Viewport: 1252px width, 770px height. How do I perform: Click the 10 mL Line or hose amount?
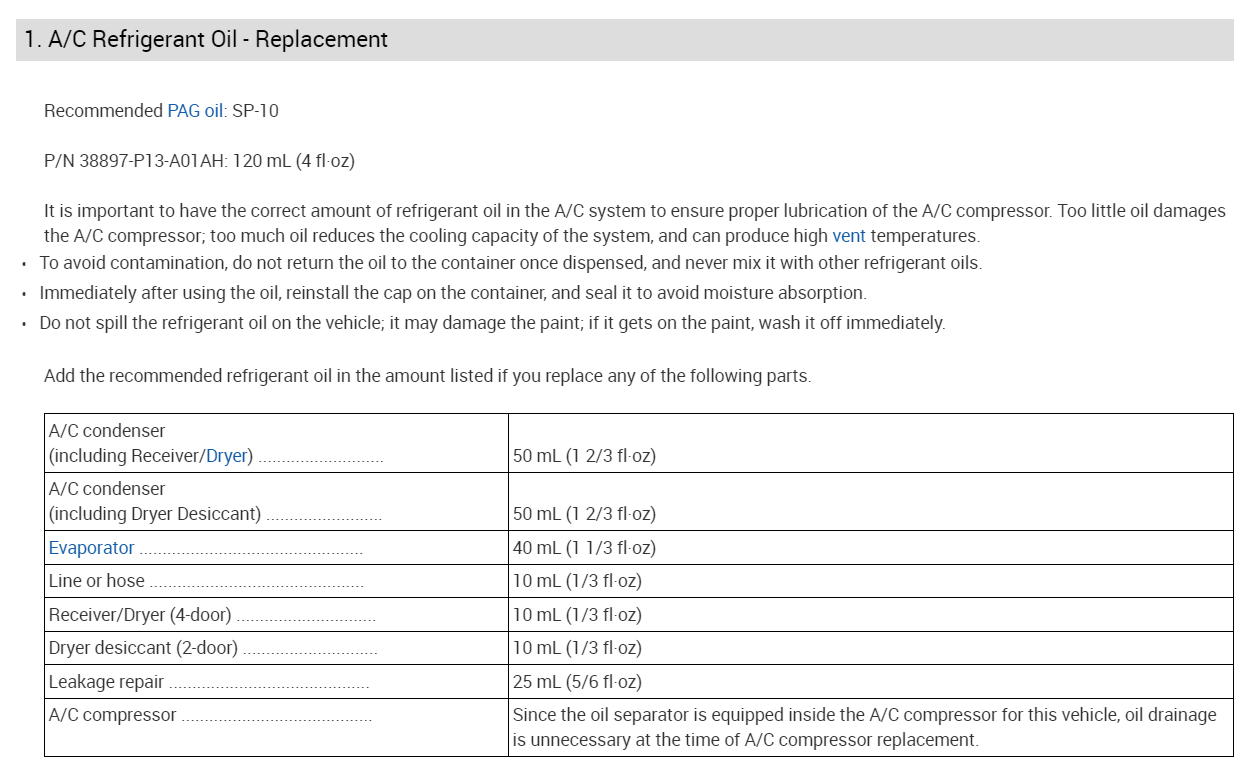(x=577, y=581)
